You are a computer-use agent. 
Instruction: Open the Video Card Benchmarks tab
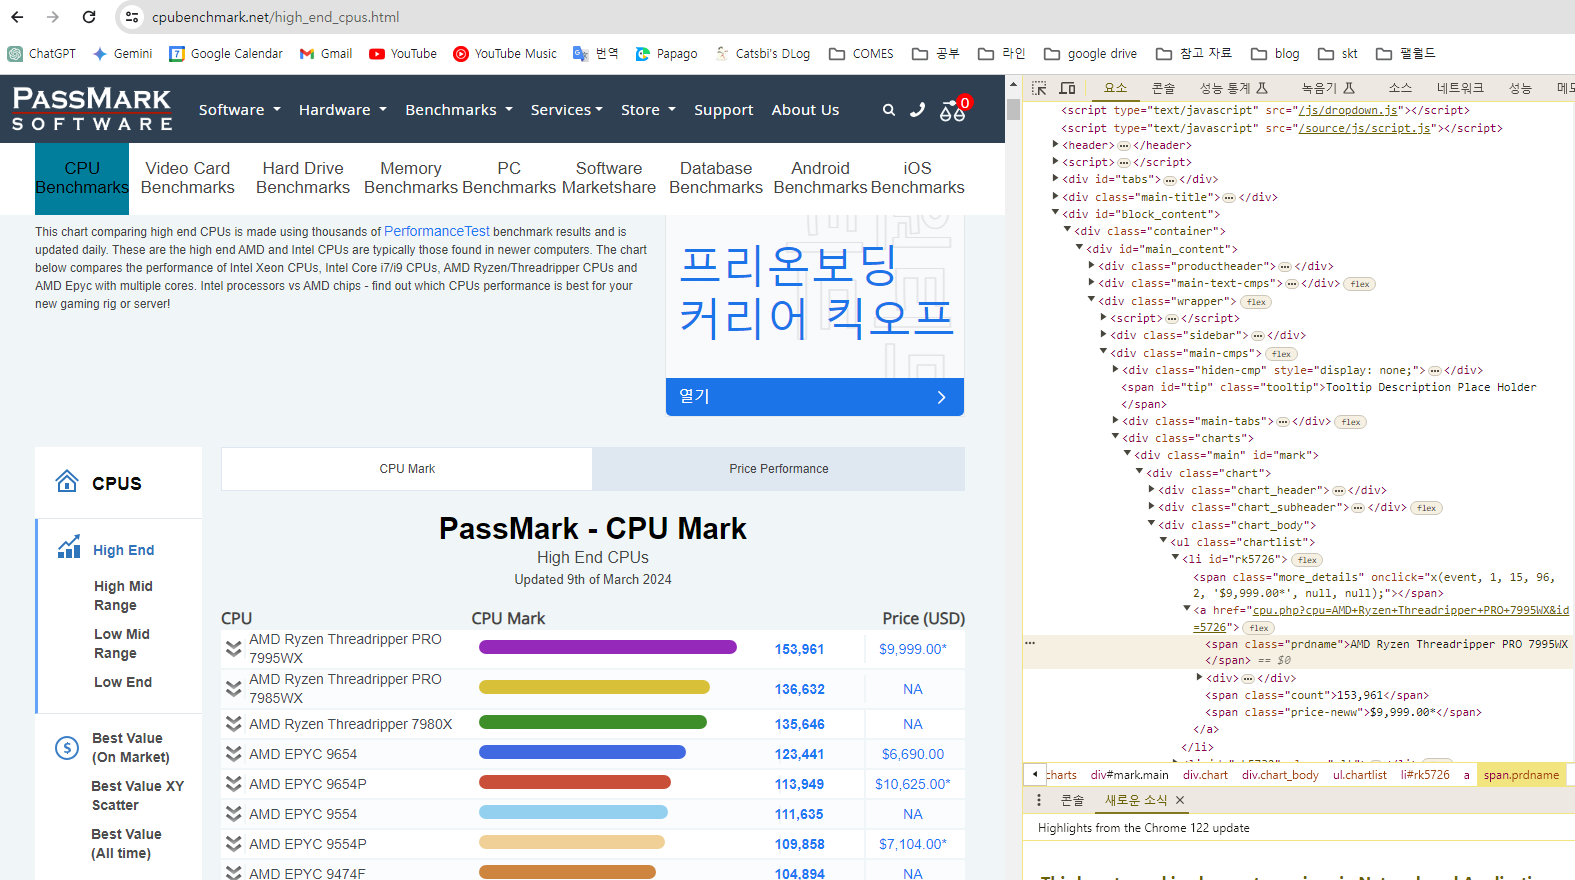(187, 178)
